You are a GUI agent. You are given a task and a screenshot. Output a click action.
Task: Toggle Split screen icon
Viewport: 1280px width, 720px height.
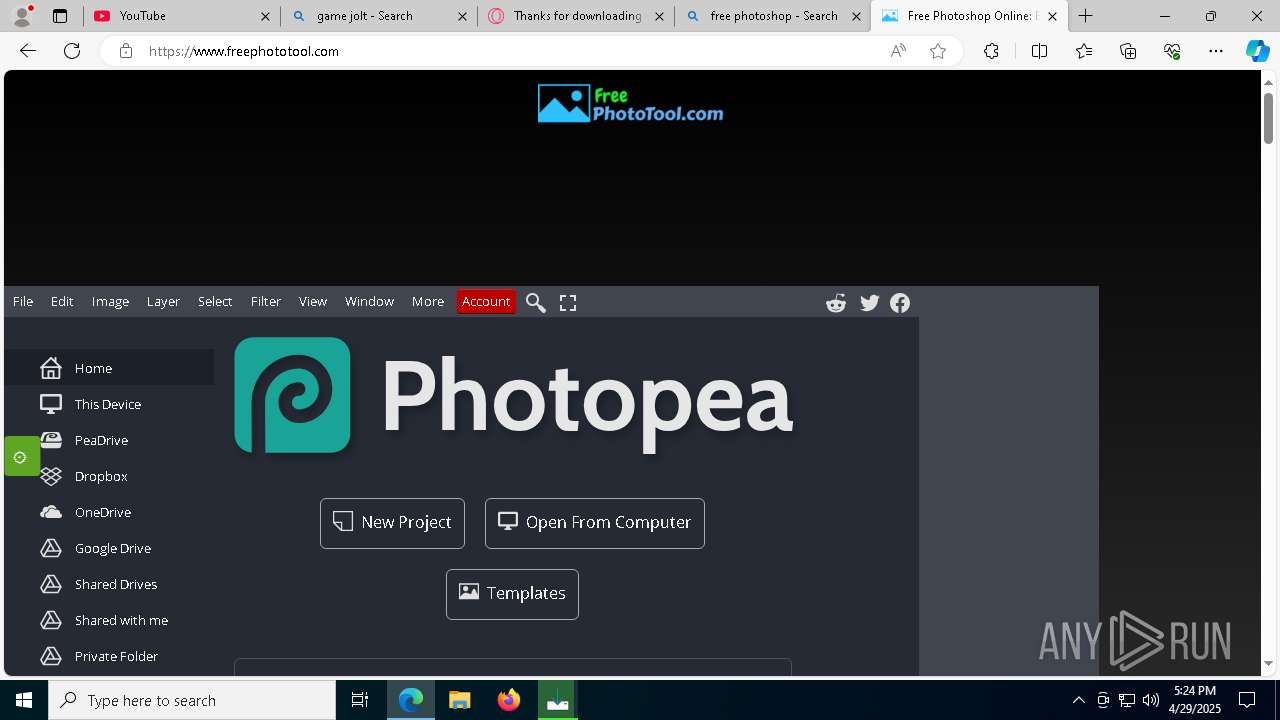point(1039,51)
